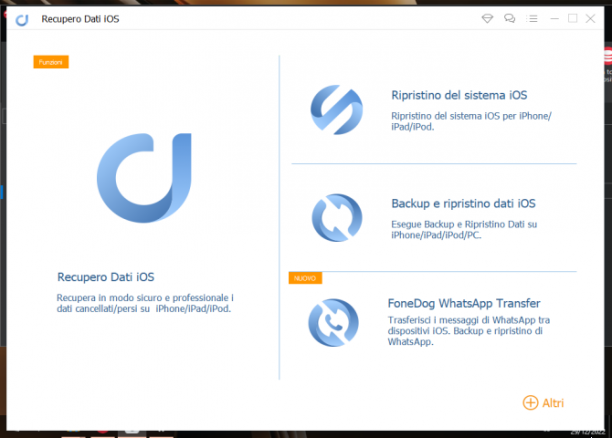Click the orange NUOVO badge
The image size is (612, 438).
click(x=305, y=278)
